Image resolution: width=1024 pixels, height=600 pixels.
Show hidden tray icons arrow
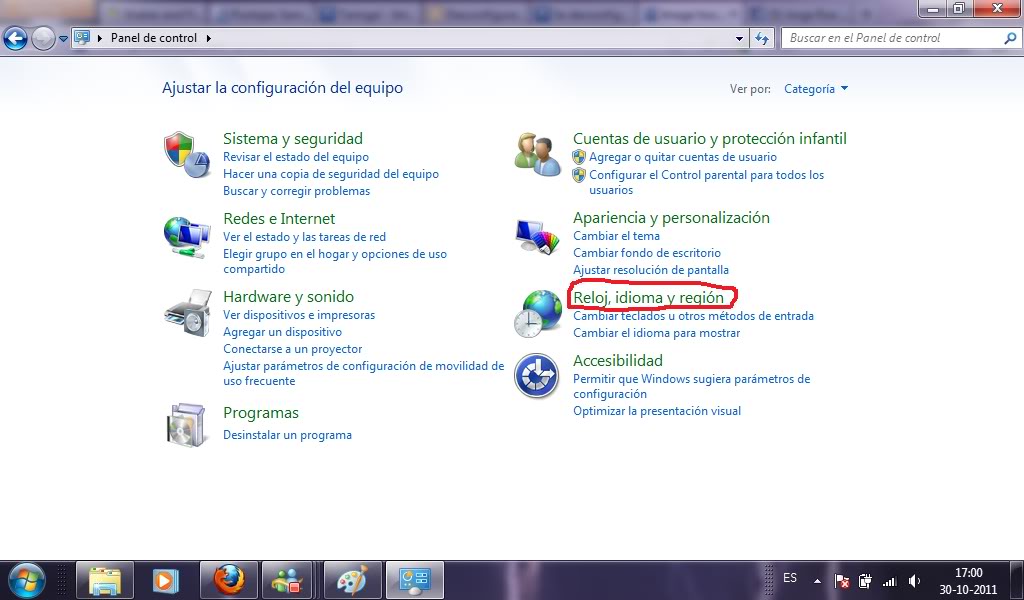[x=817, y=580]
